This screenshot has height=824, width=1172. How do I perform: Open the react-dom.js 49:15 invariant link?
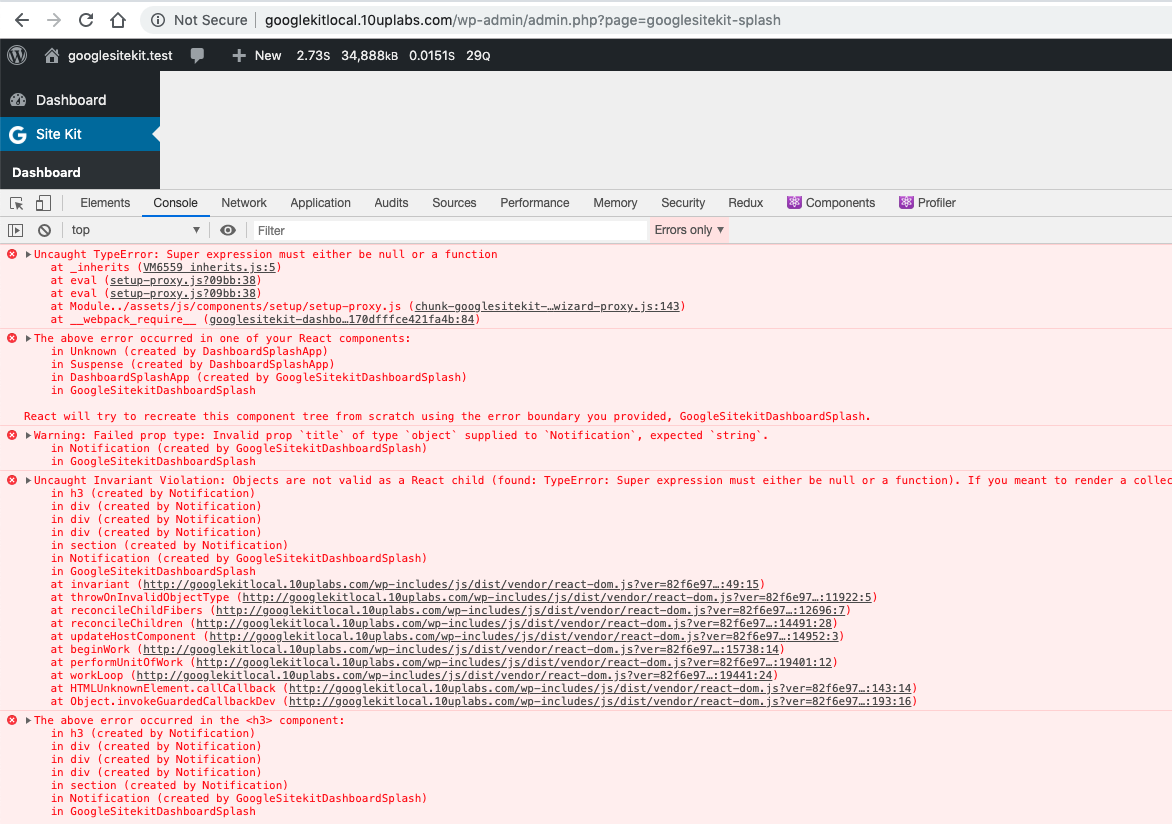tap(451, 584)
